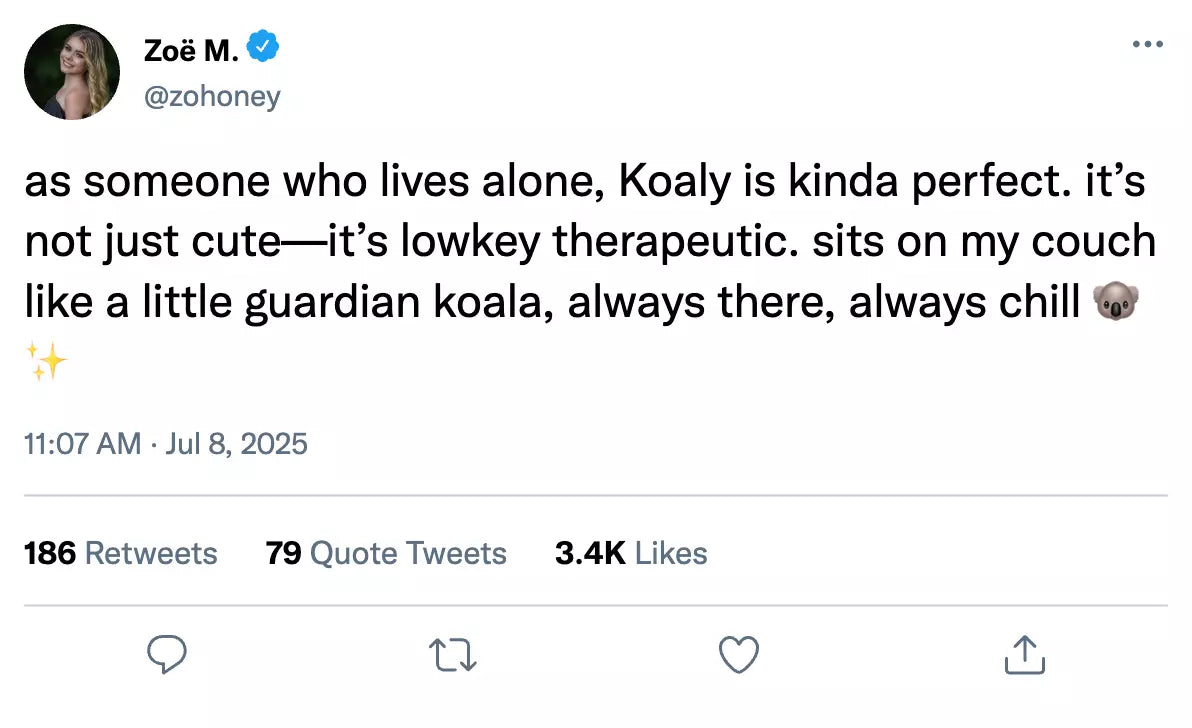Retweet this post using the arrows icon
The height and width of the screenshot is (728, 1192).
[x=452, y=656]
